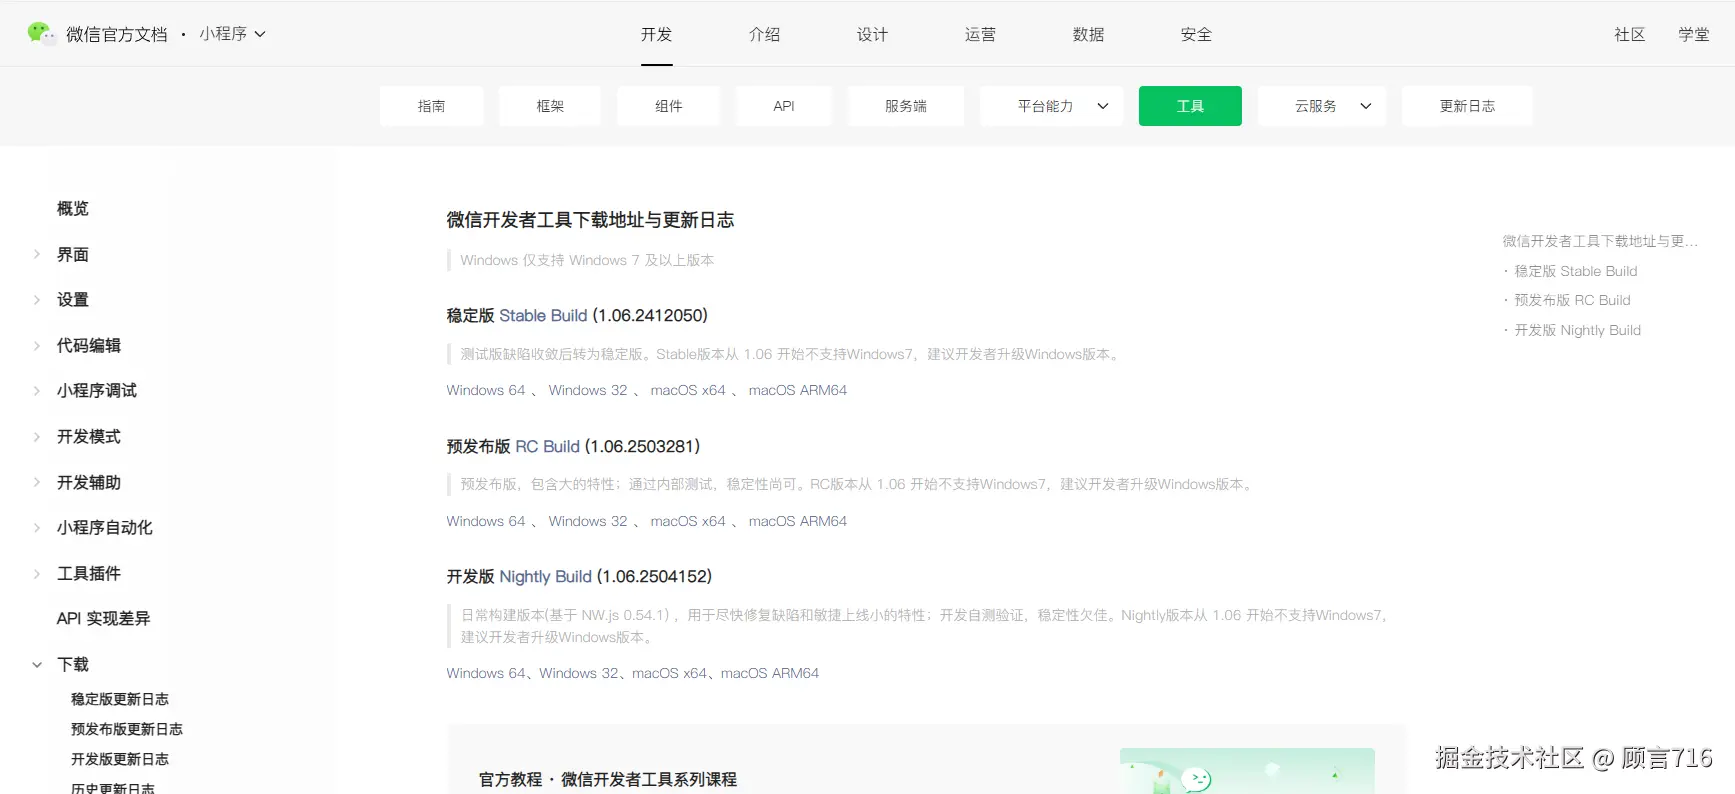Open the 学堂 link in the header
The width and height of the screenshot is (1735, 794).
point(1693,34)
